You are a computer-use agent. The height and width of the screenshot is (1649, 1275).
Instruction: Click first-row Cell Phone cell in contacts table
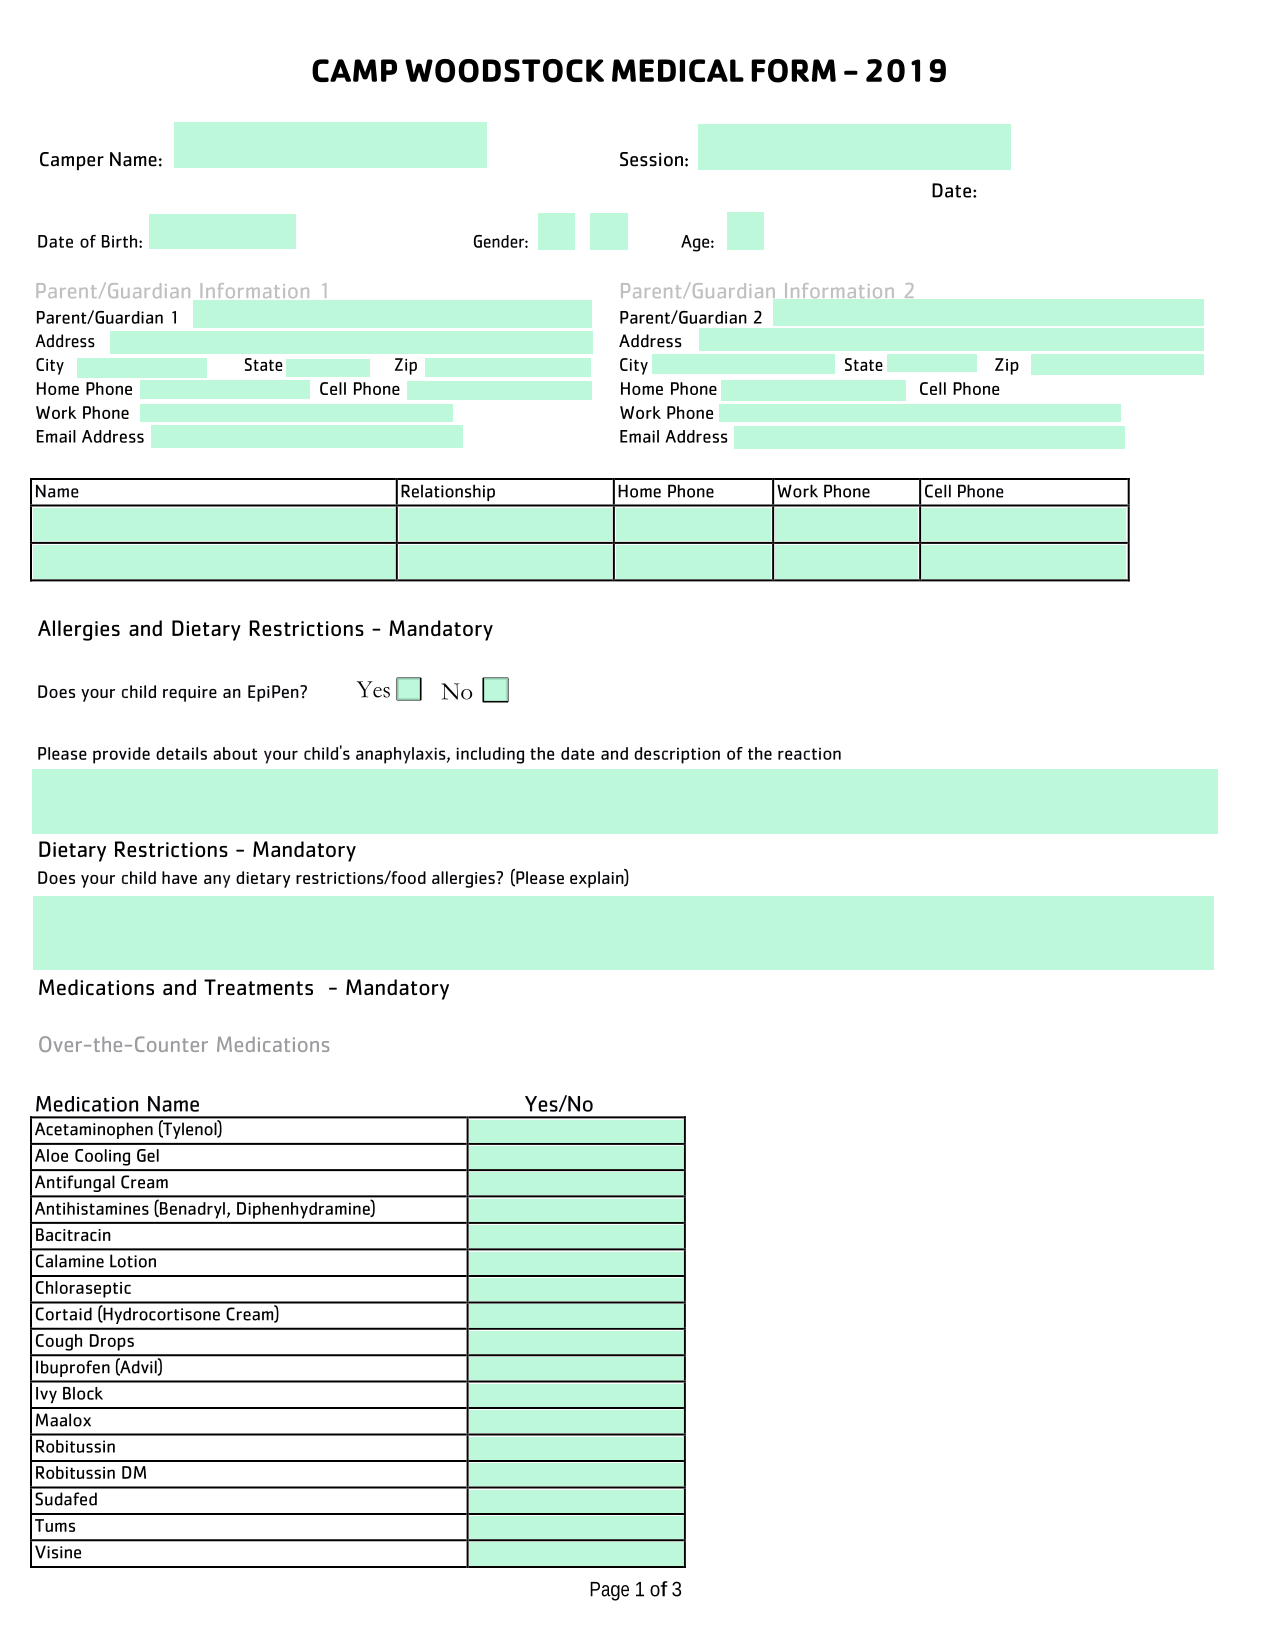[1024, 525]
